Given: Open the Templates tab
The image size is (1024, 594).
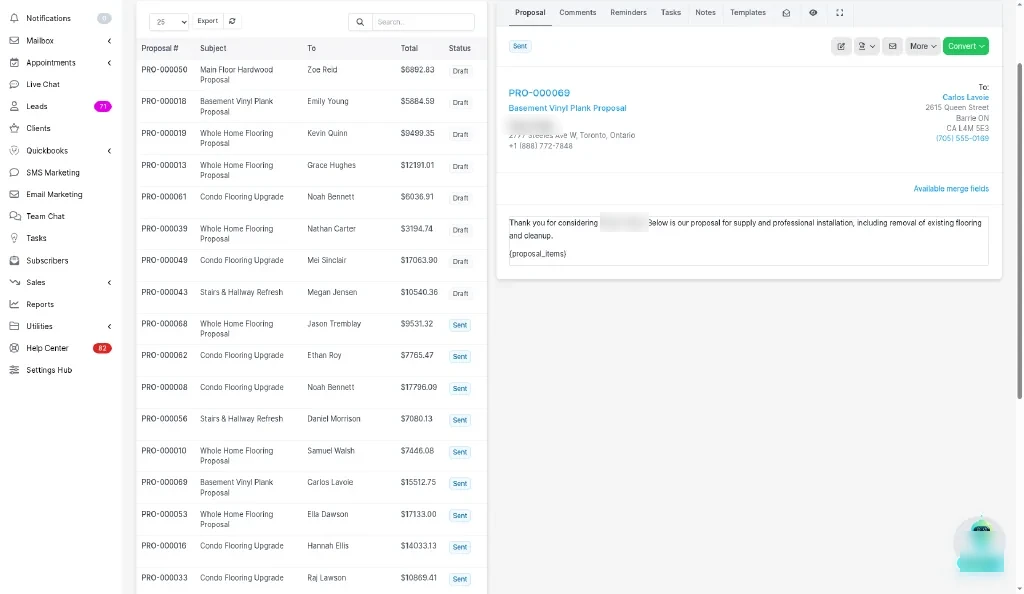Looking at the screenshot, I should [x=748, y=12].
